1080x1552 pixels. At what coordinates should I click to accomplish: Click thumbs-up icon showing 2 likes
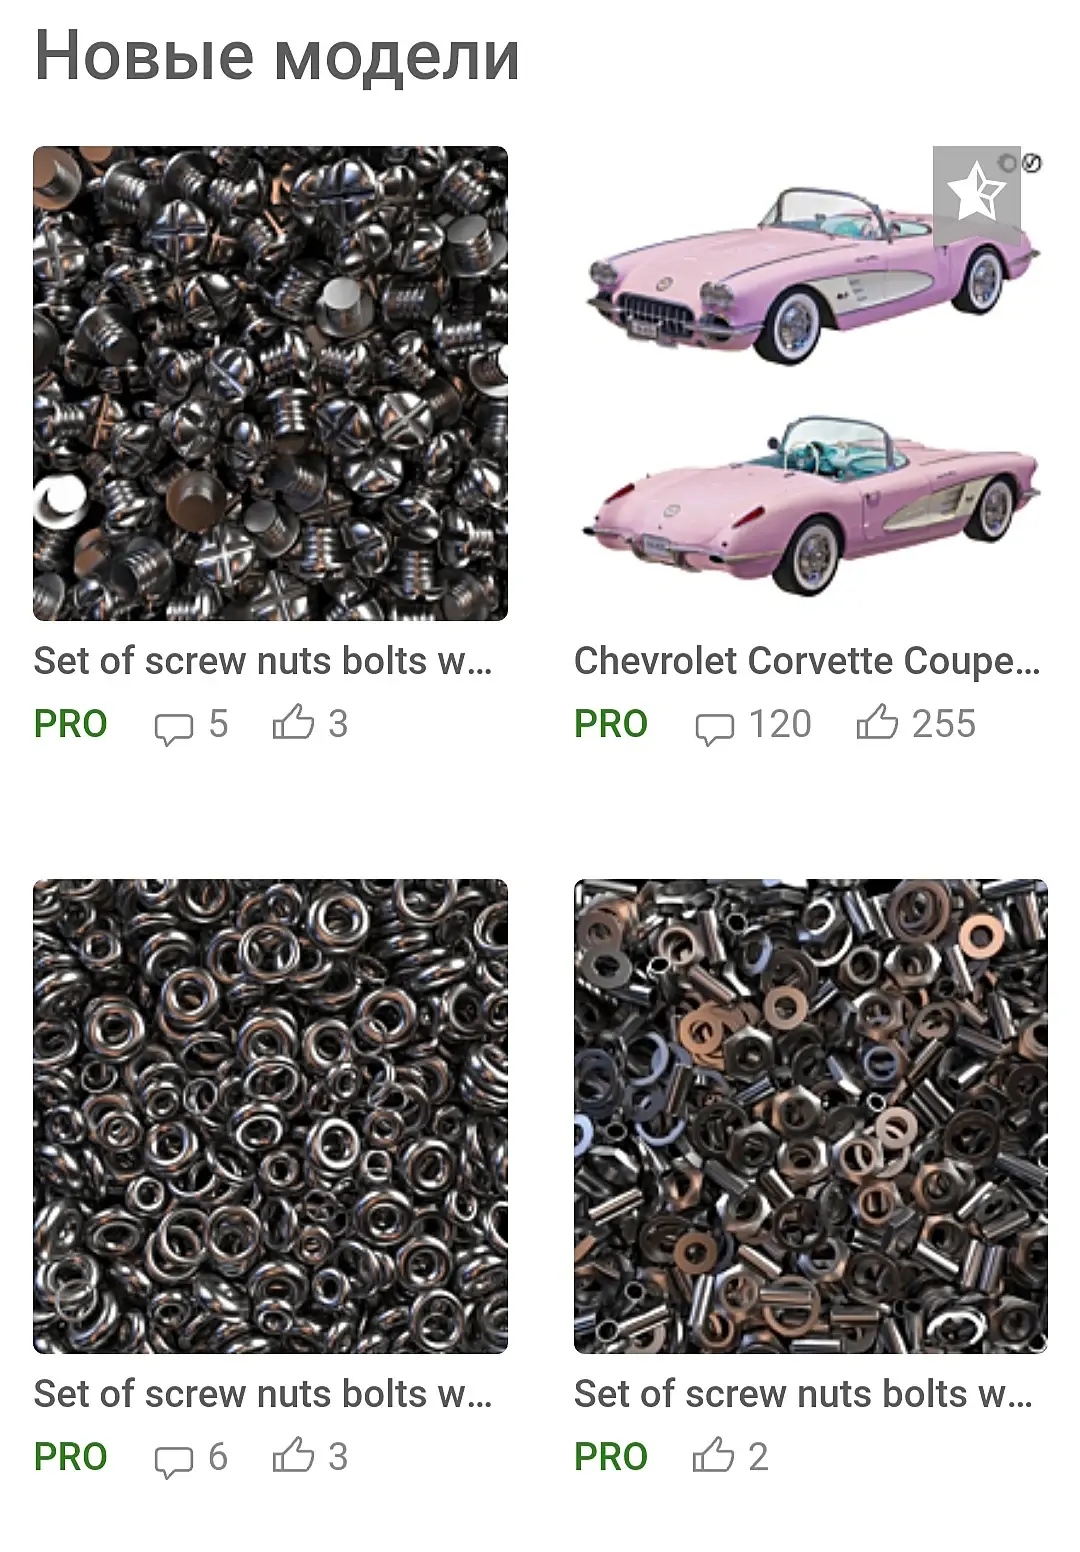pos(713,1455)
